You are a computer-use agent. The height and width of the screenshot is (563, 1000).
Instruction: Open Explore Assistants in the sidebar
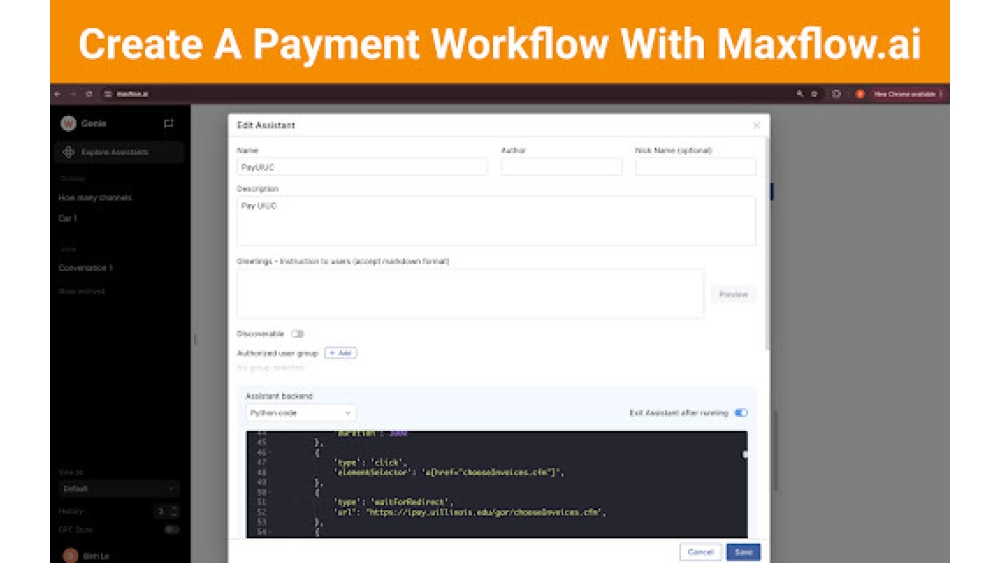click(x=119, y=152)
